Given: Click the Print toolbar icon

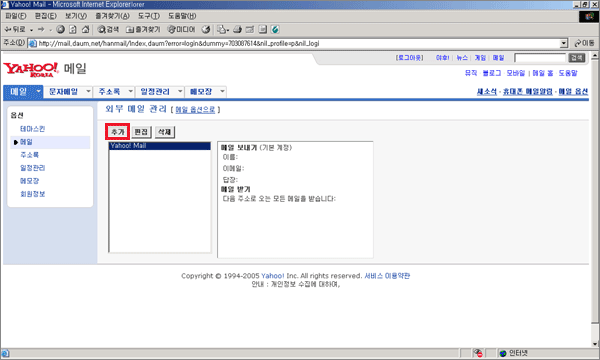Looking at the screenshot, I should 237,29.
